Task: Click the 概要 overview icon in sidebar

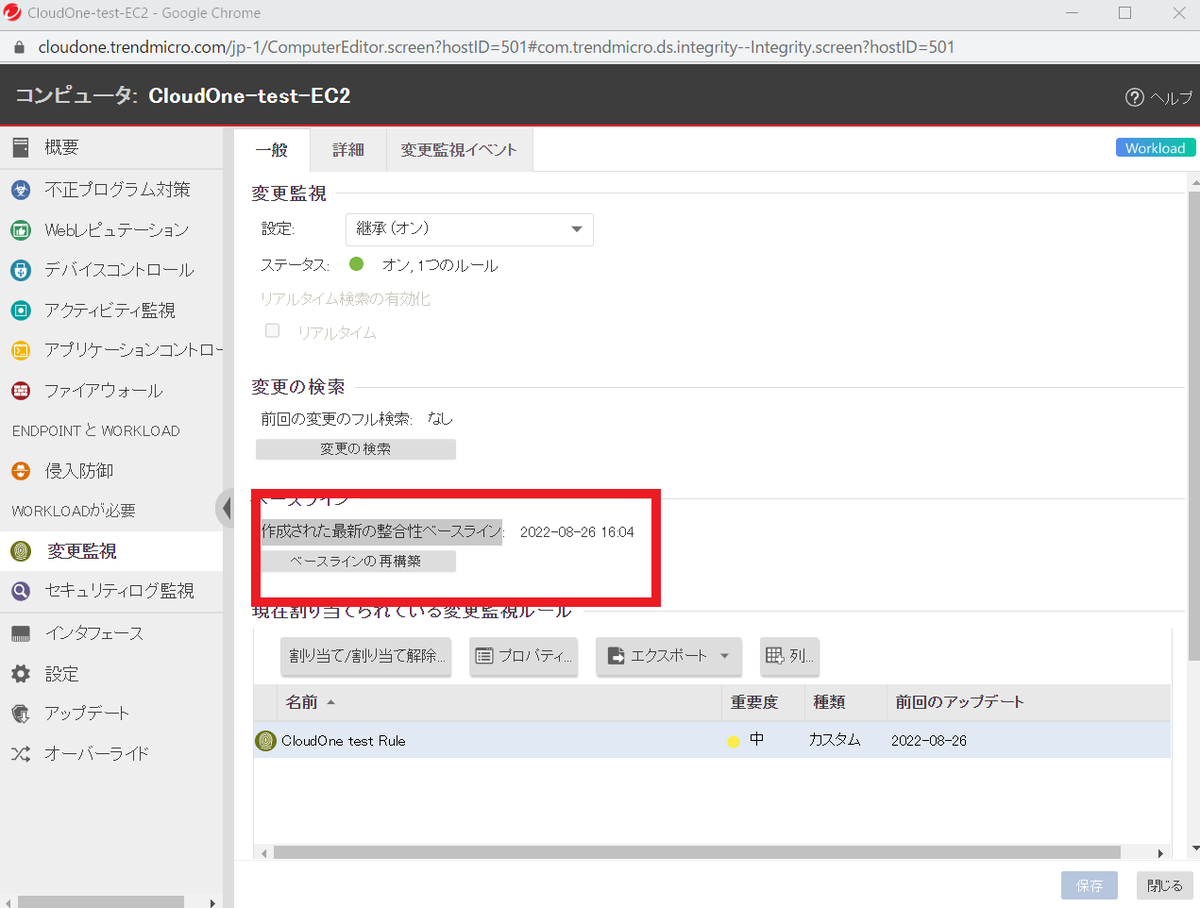Action: 20,148
